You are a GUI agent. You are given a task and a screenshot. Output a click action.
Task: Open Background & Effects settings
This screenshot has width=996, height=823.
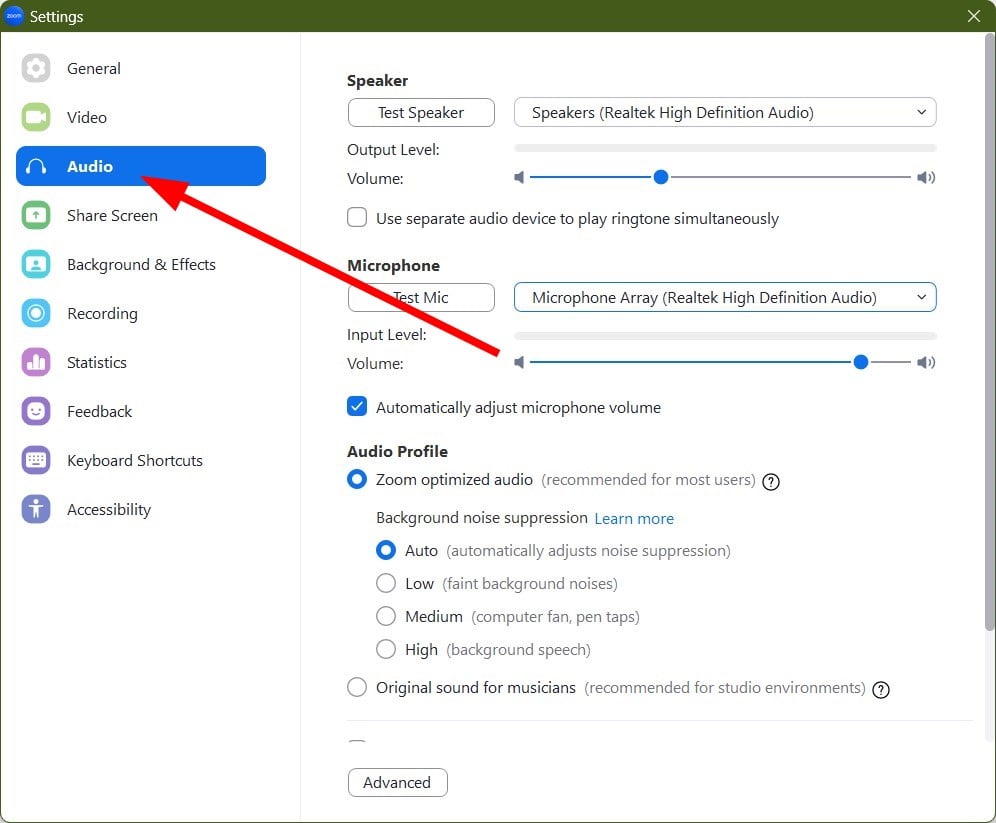tap(140, 264)
